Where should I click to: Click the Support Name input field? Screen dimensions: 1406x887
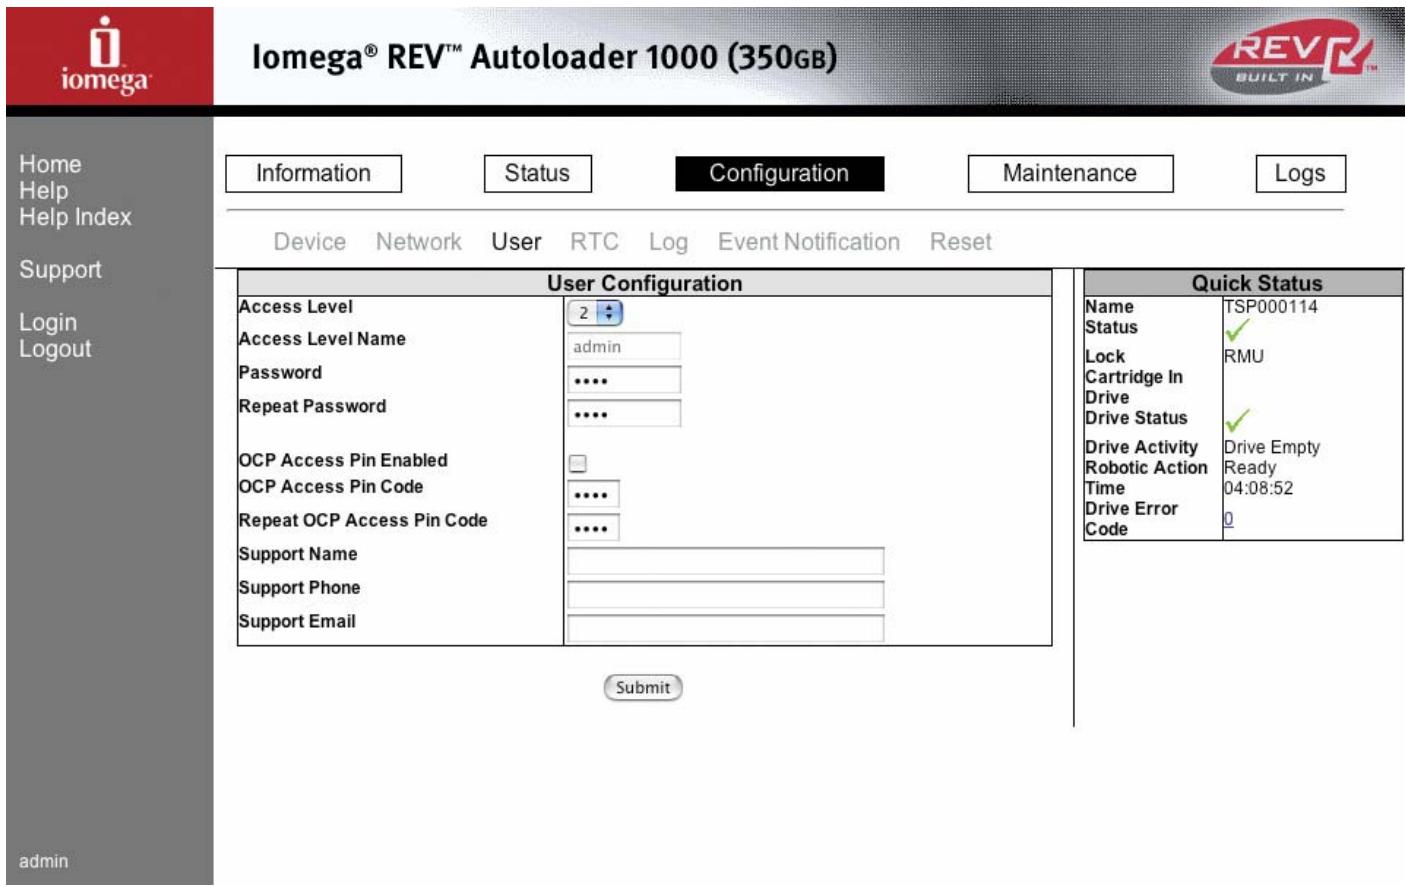(725, 562)
